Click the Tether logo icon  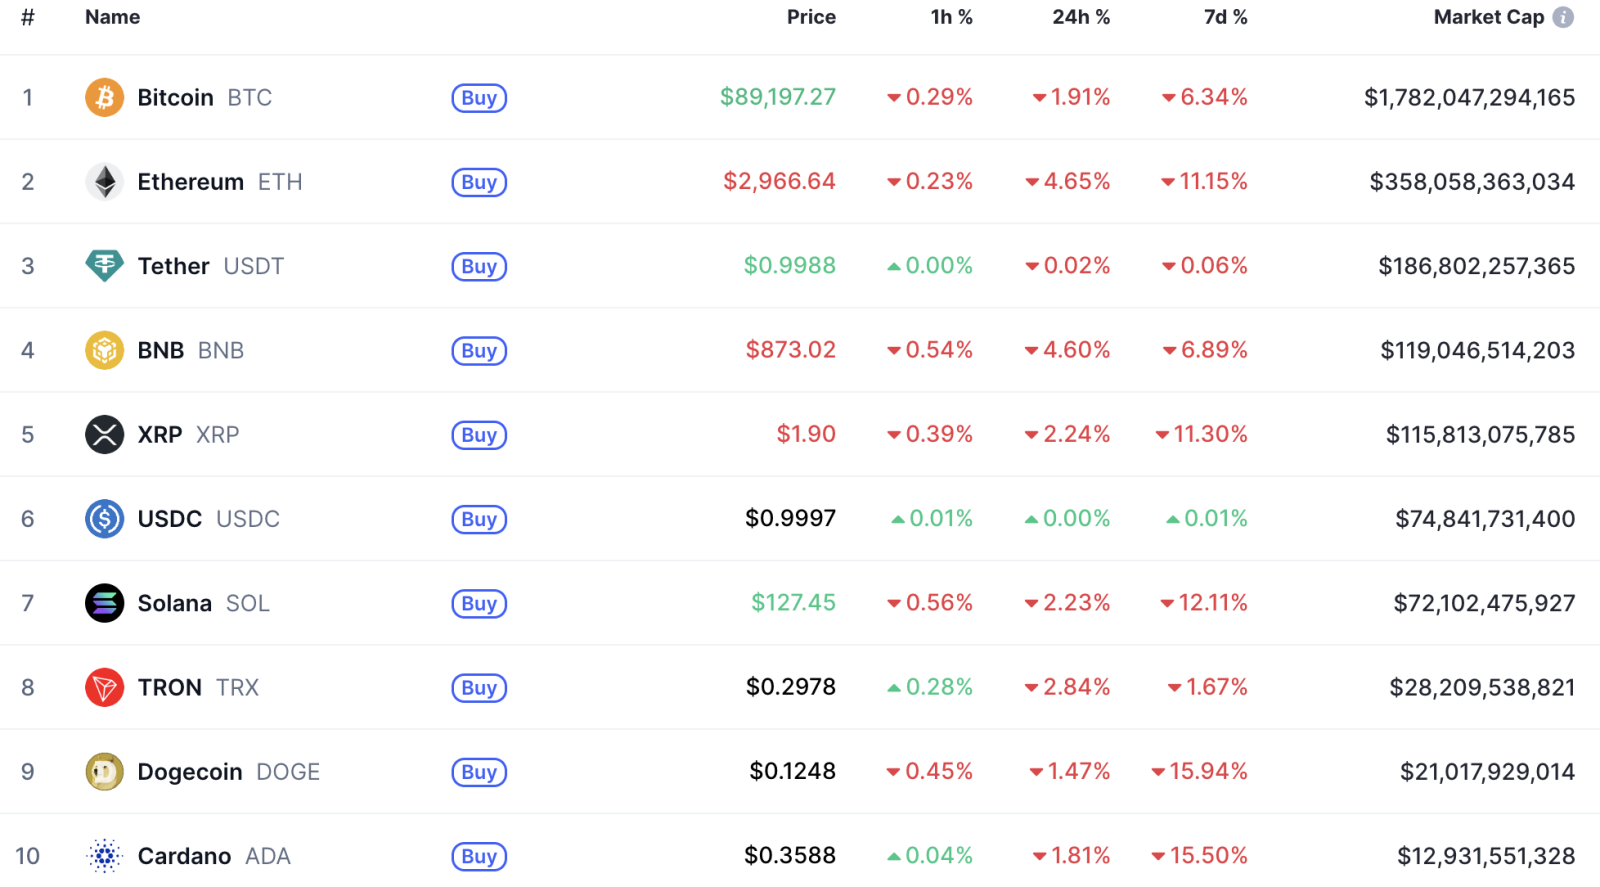(x=104, y=266)
